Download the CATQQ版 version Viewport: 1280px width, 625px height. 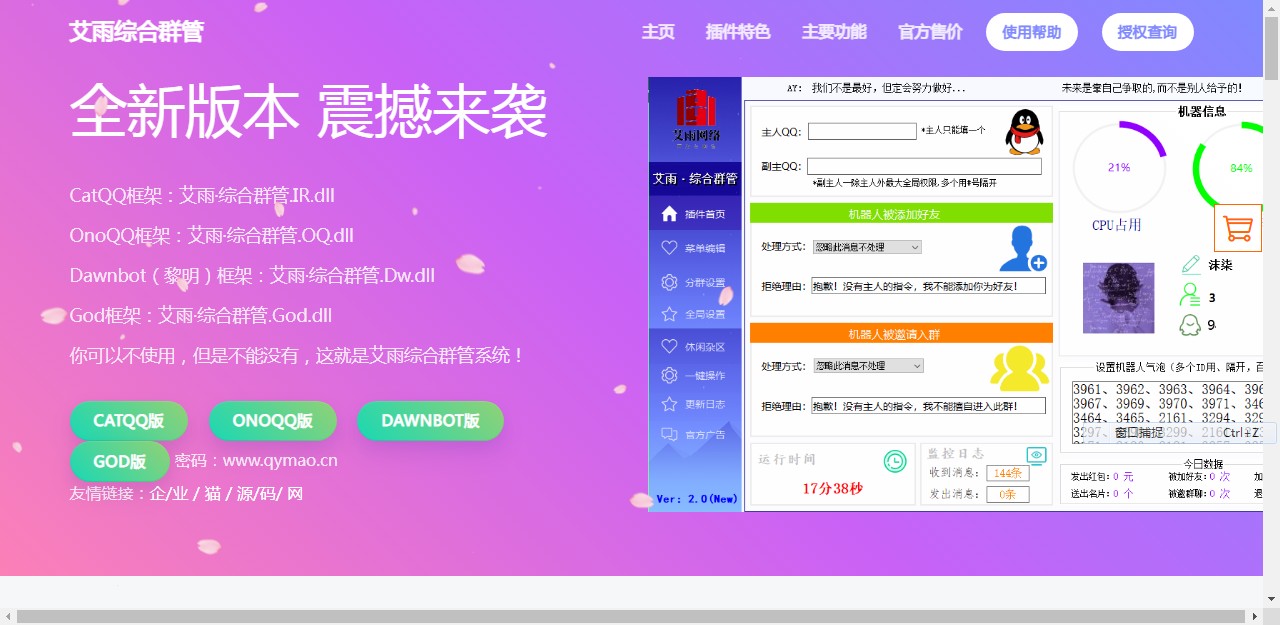[129, 421]
